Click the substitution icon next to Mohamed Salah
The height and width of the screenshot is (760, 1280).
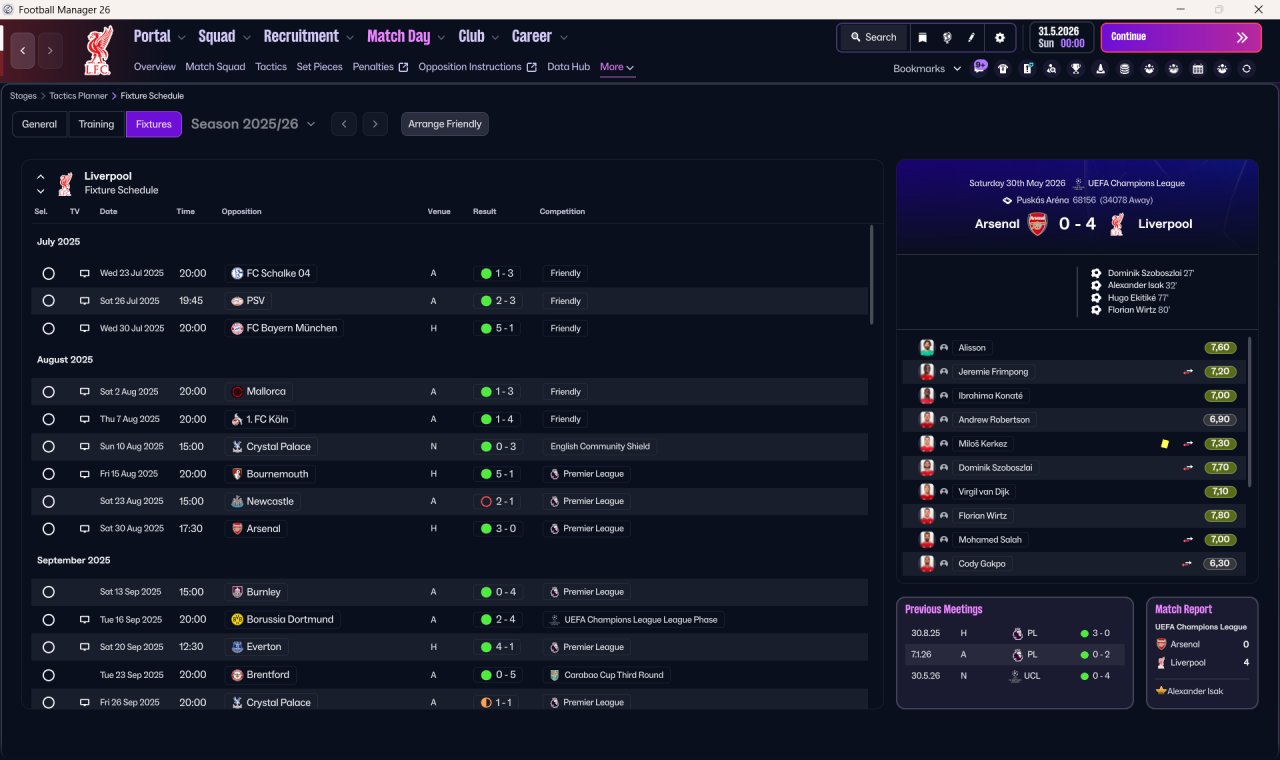1188,540
